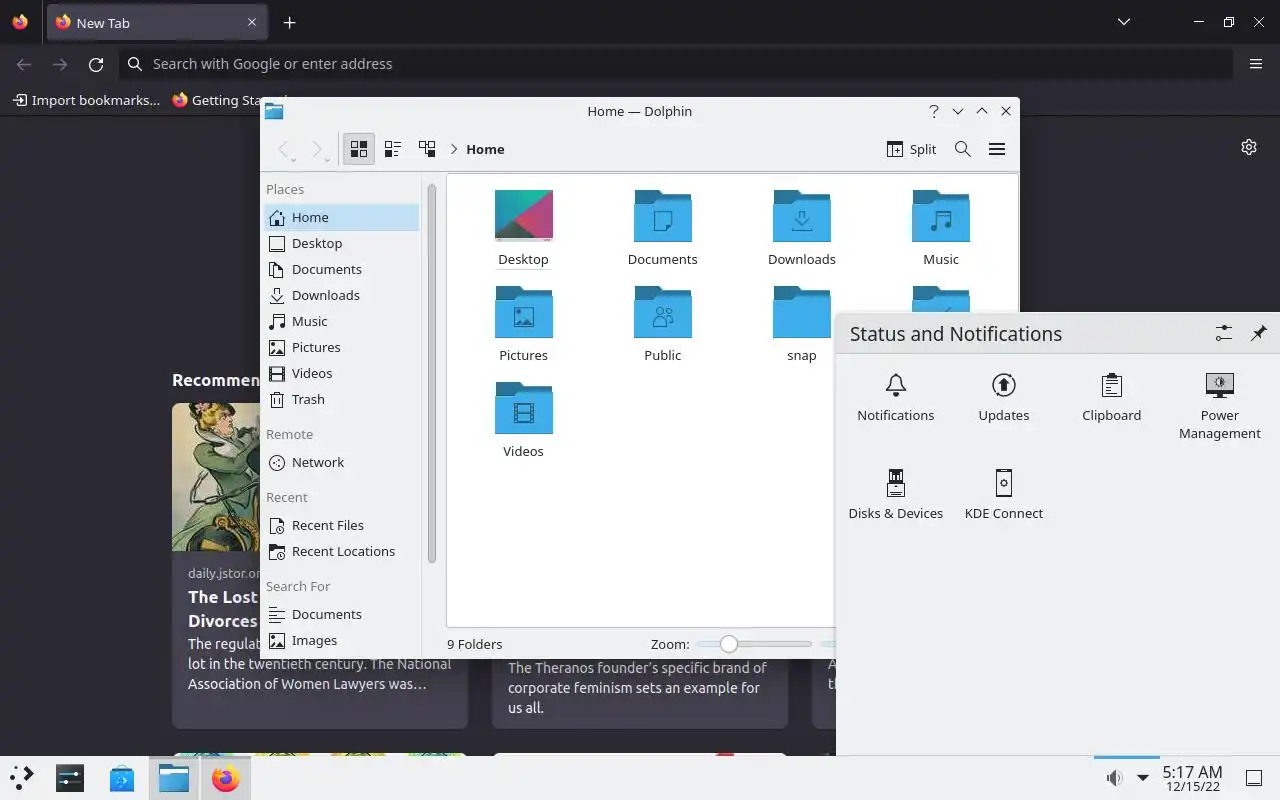Select the Desktop folder icon
Screen dimensions: 1280x800
524,215
